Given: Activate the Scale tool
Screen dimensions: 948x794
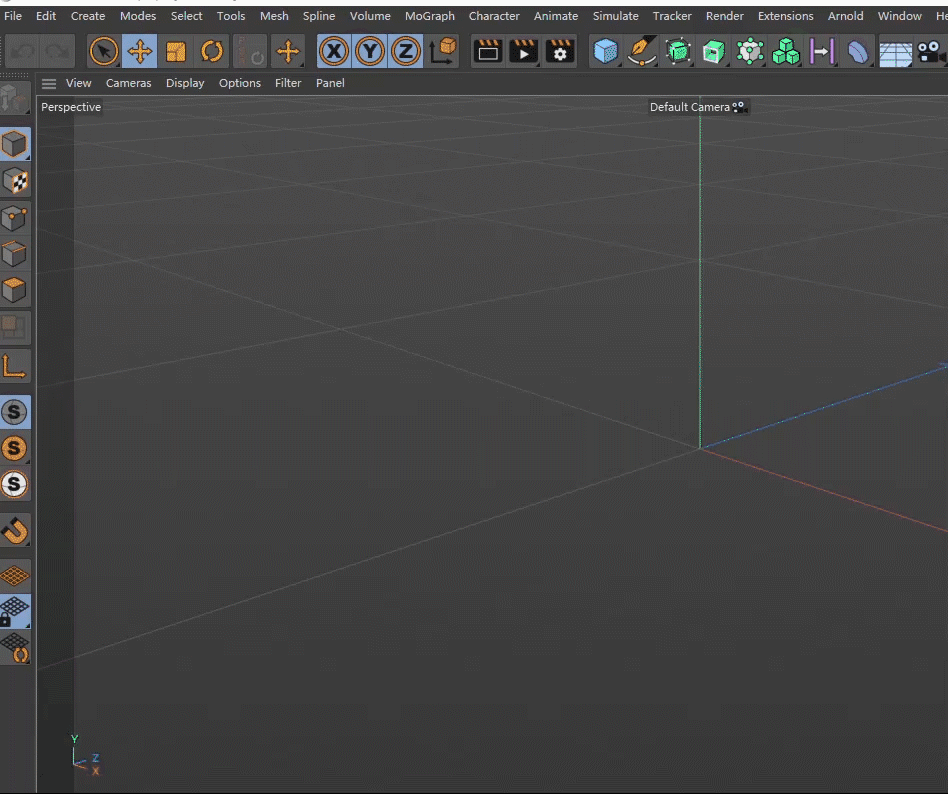Looking at the screenshot, I should (x=176, y=51).
